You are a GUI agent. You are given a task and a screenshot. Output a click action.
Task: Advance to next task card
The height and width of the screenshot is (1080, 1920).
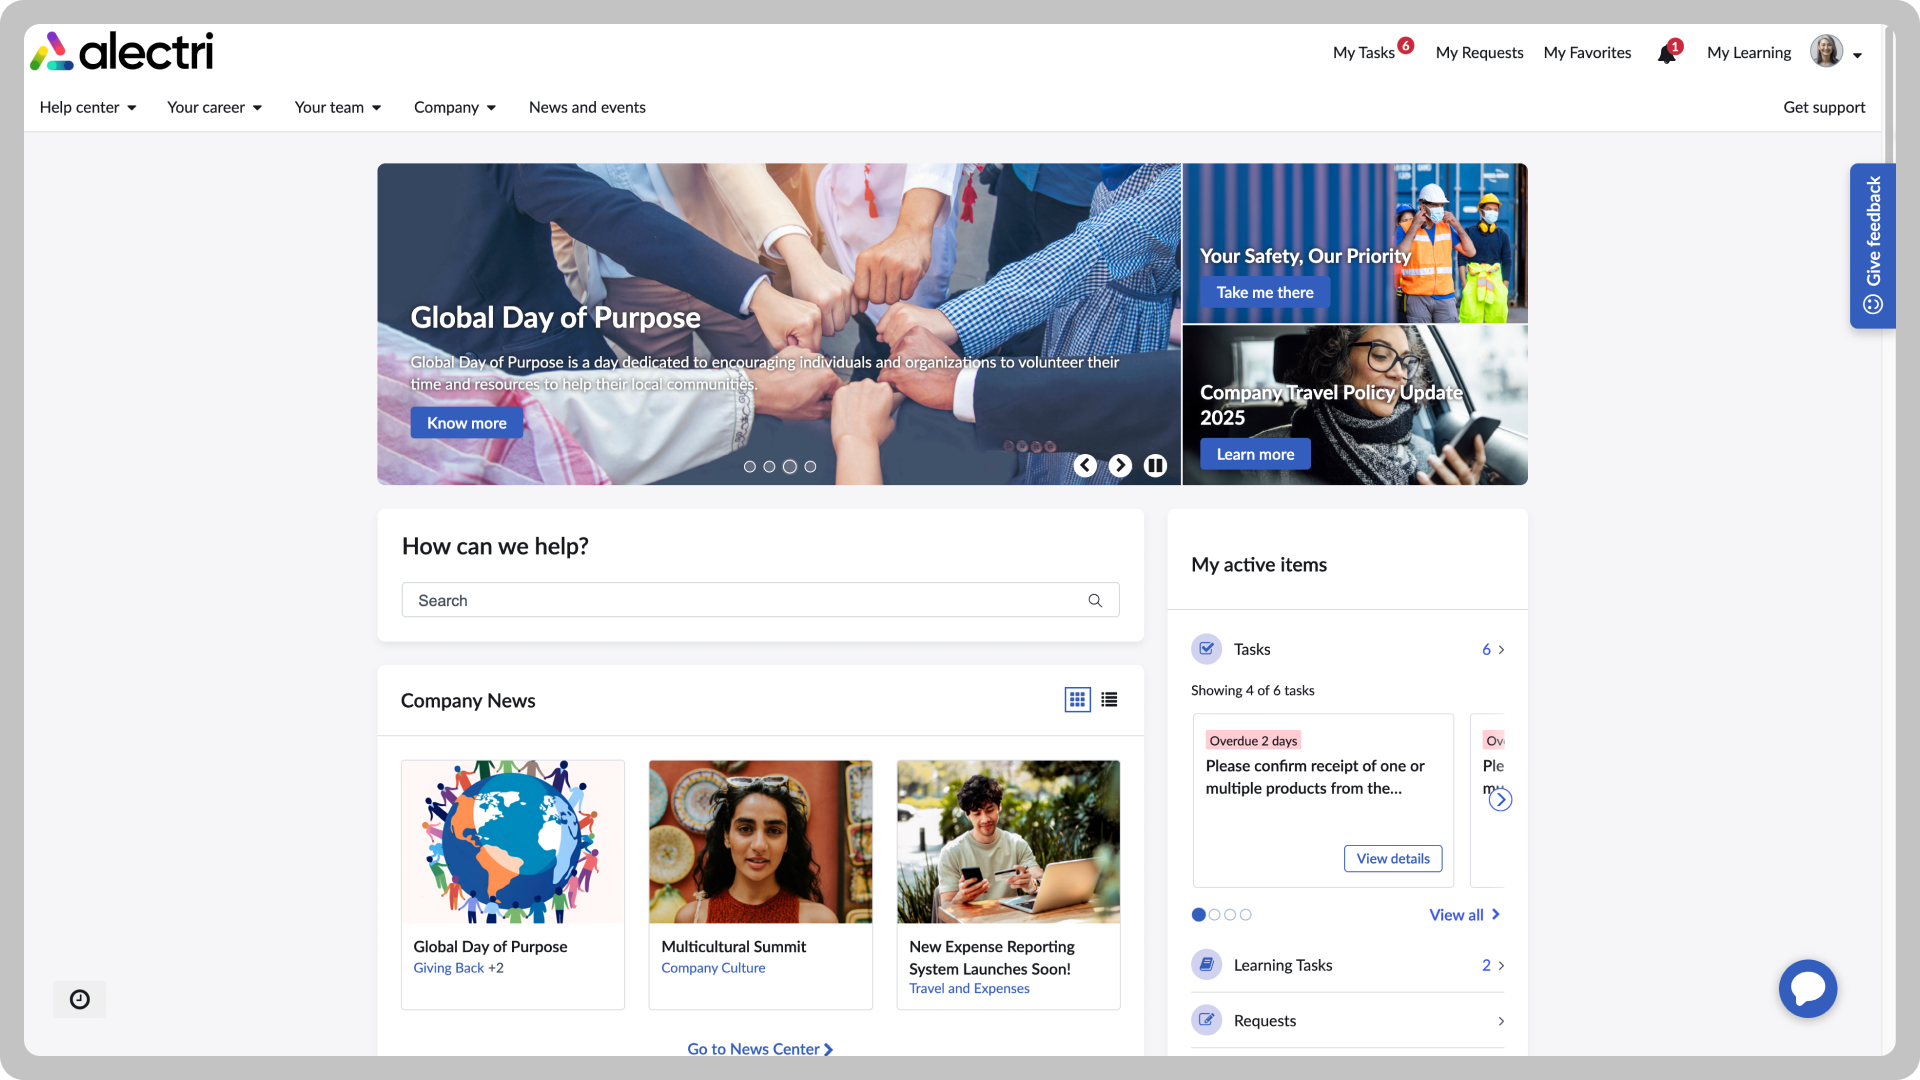(x=1500, y=799)
